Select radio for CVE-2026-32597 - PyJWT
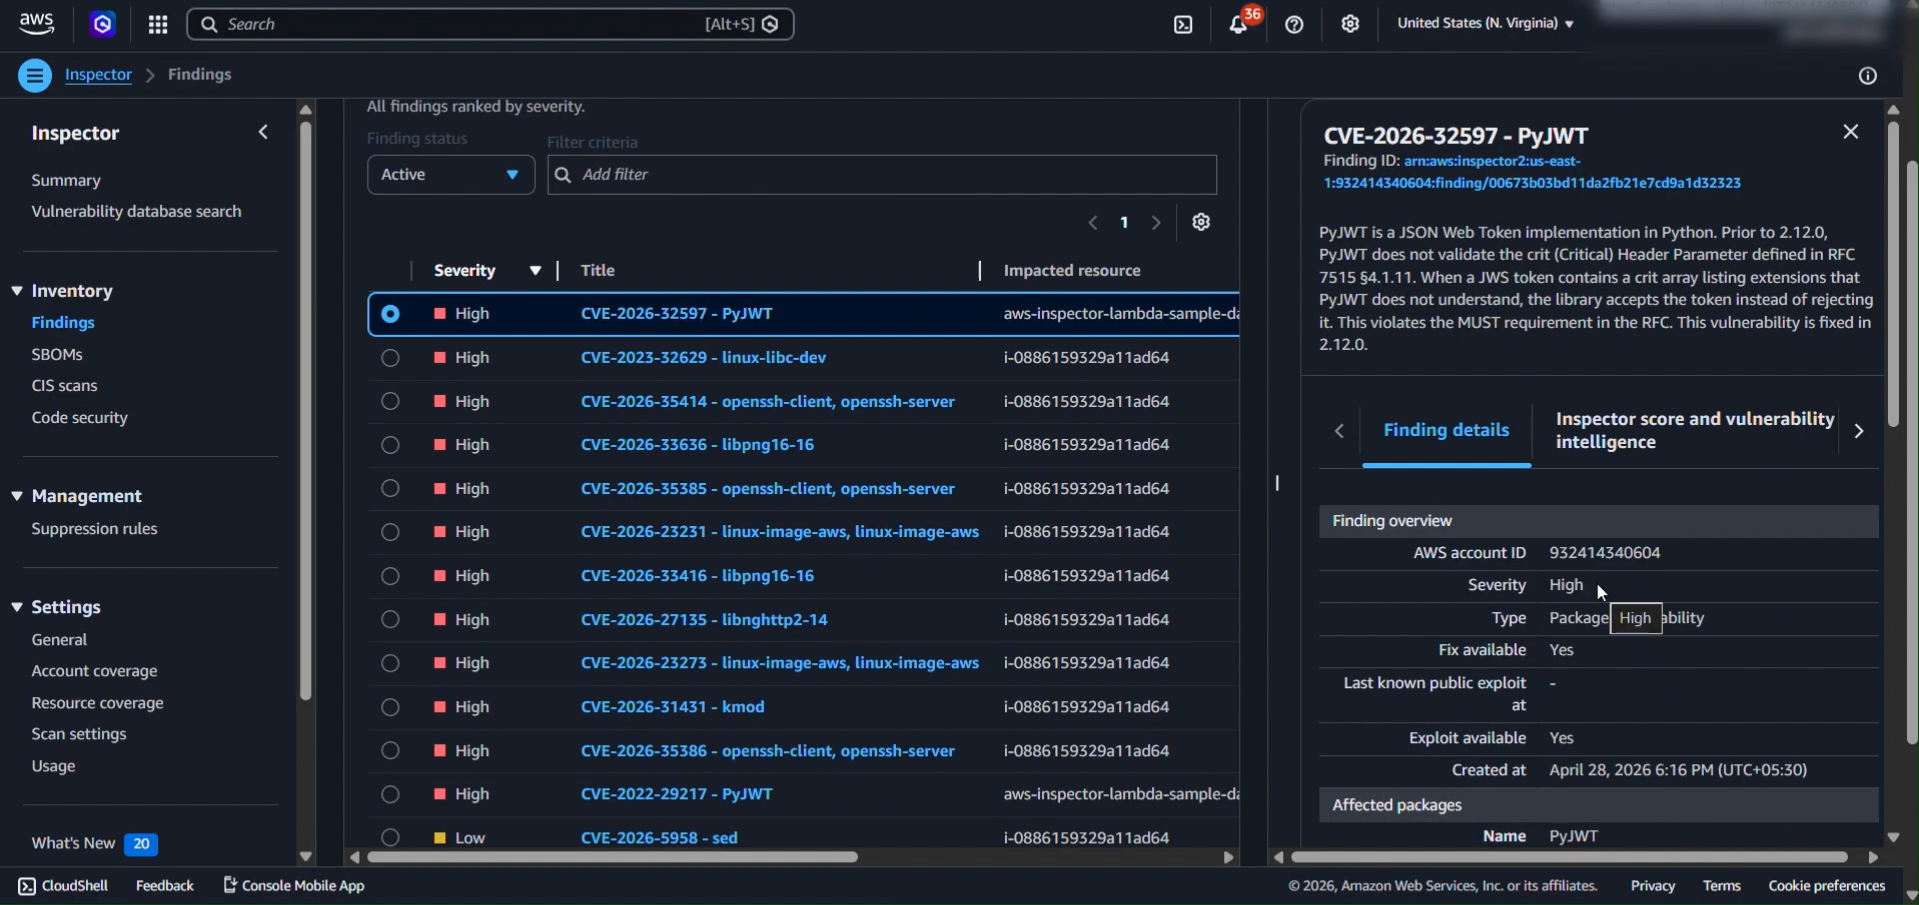Screen dimensions: 1919x905 (390, 314)
